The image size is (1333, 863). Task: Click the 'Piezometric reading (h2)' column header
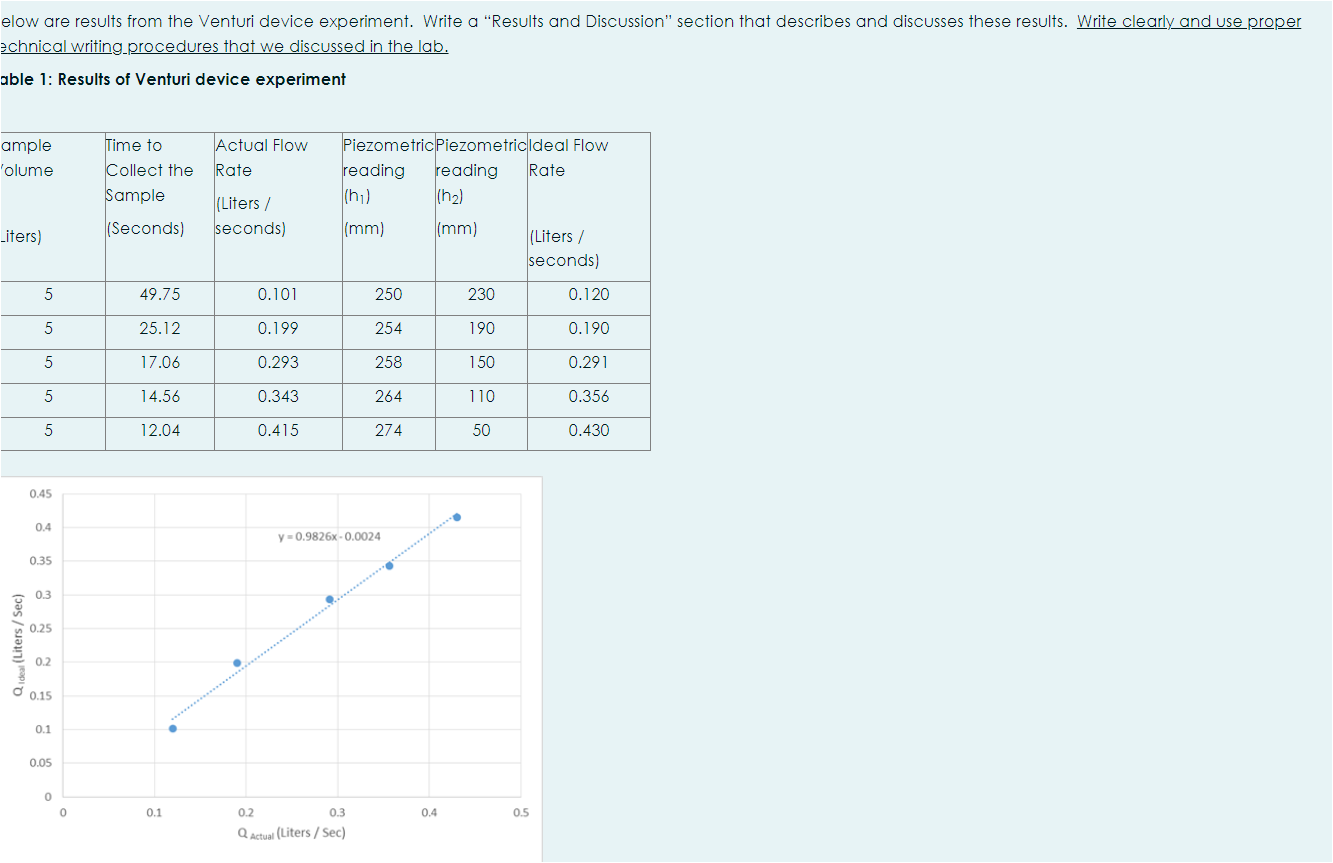481,206
